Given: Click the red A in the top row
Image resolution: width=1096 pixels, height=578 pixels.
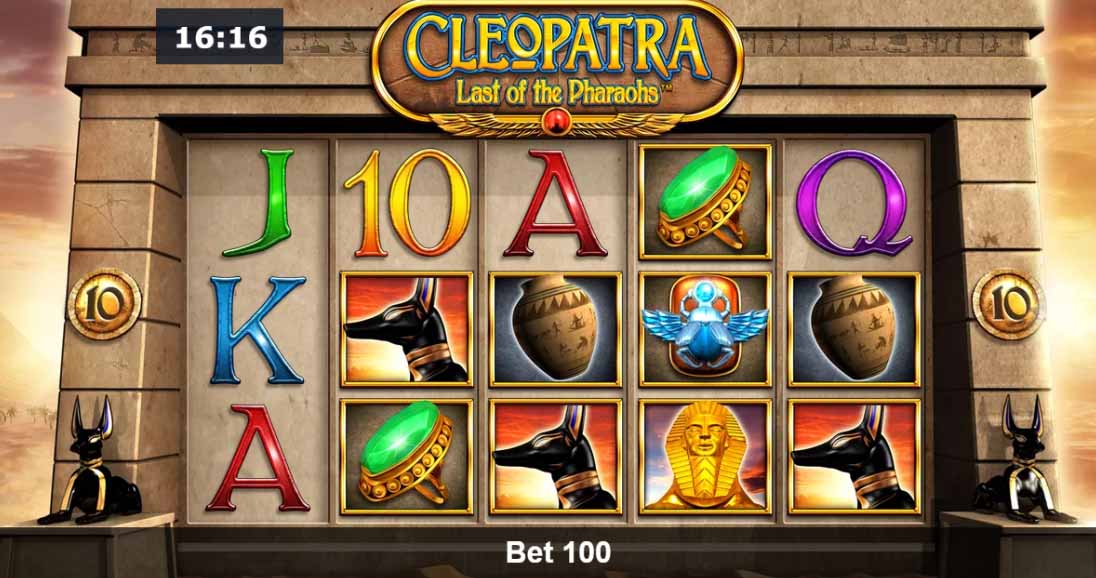Looking at the screenshot, I should coord(556,203).
